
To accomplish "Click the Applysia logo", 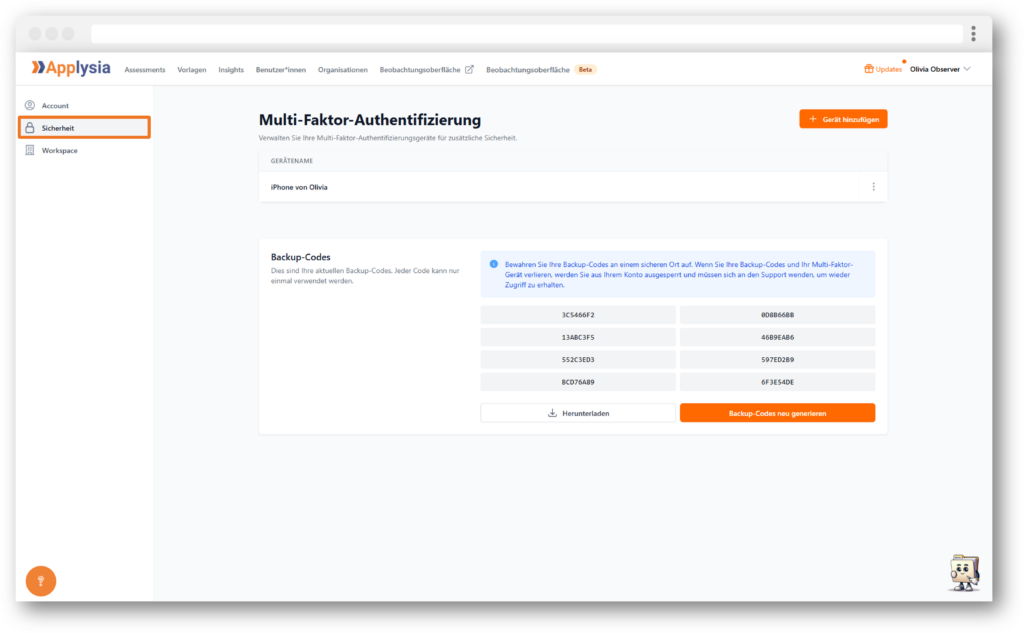I will click(71, 68).
